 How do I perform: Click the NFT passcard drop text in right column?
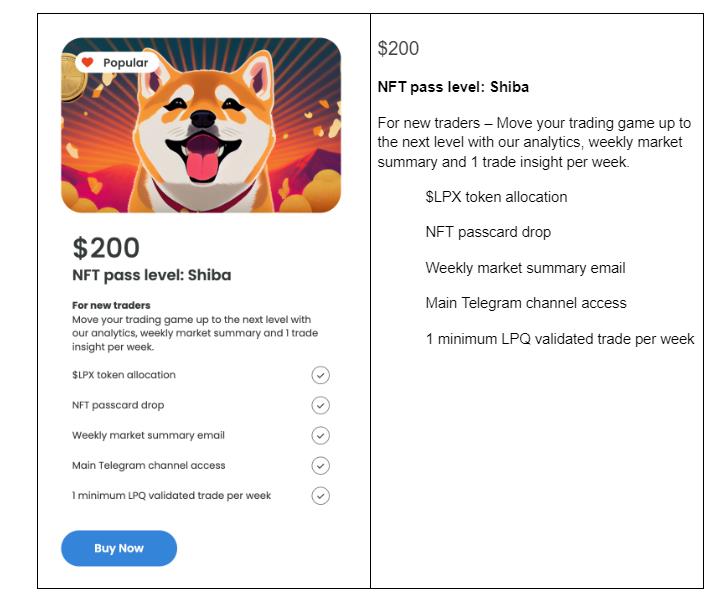(488, 232)
